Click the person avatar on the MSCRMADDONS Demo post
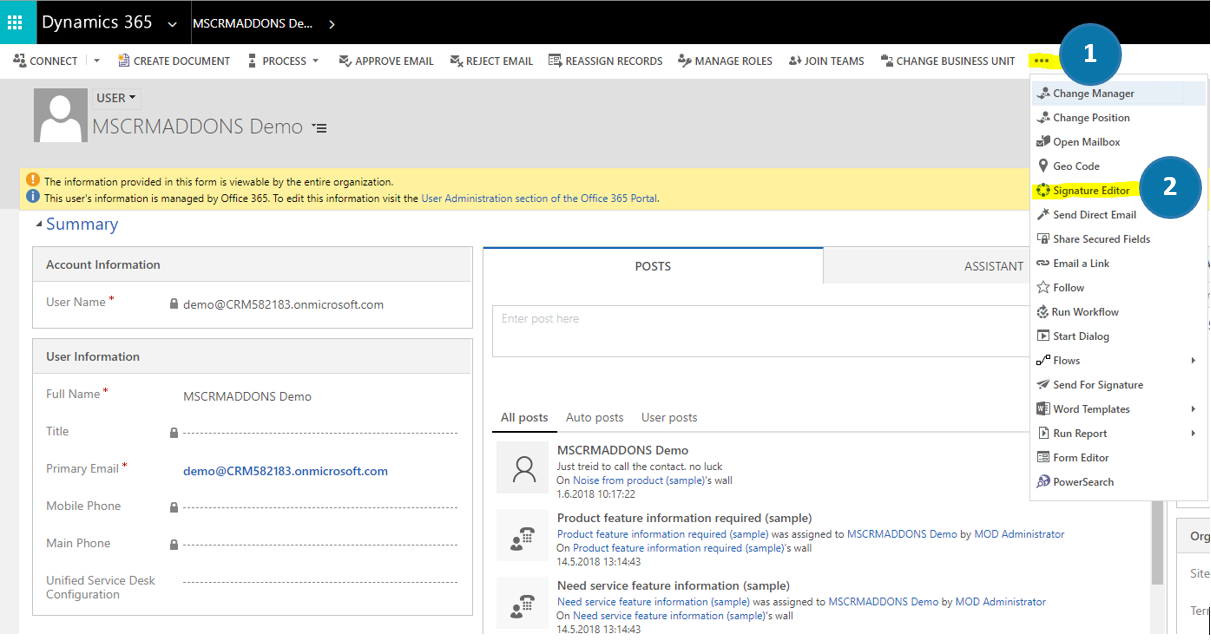 522,468
